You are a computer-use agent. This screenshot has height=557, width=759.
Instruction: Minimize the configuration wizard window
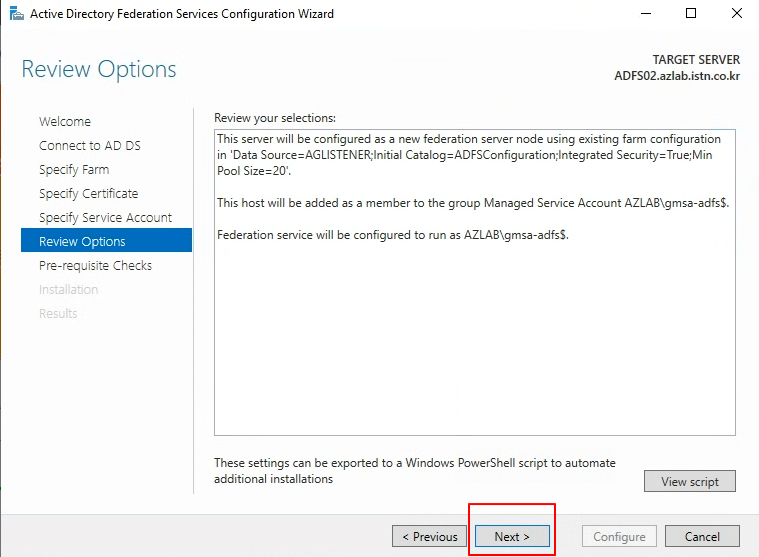pyautogui.click(x=646, y=14)
